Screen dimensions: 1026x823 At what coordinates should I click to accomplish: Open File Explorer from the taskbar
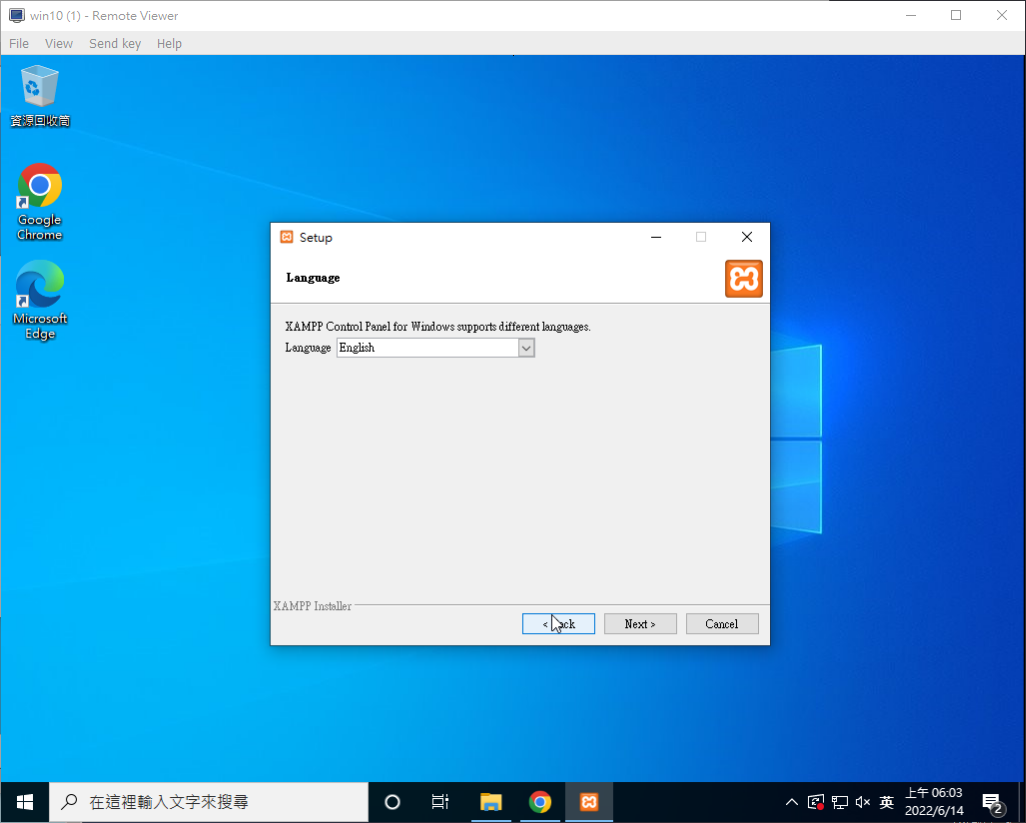[490, 802]
